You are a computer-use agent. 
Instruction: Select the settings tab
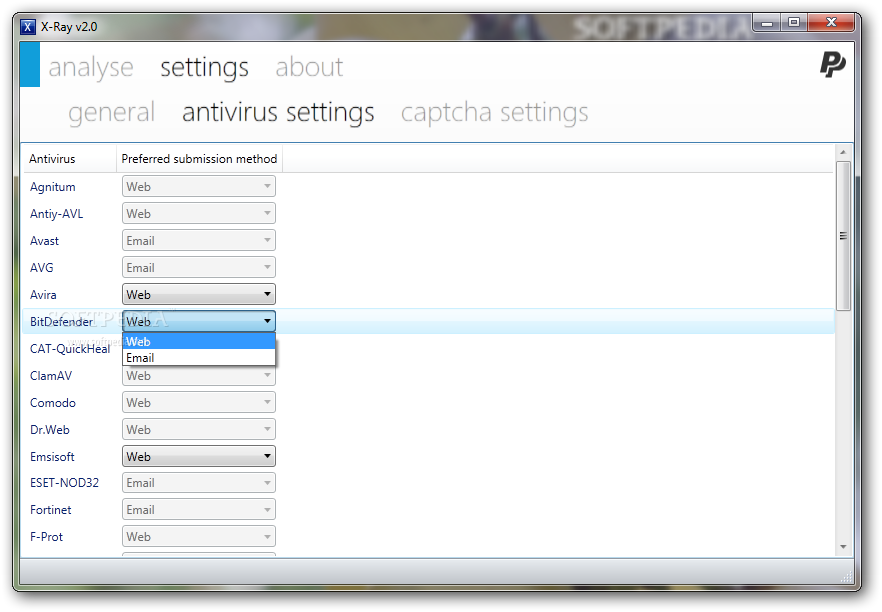click(x=204, y=68)
